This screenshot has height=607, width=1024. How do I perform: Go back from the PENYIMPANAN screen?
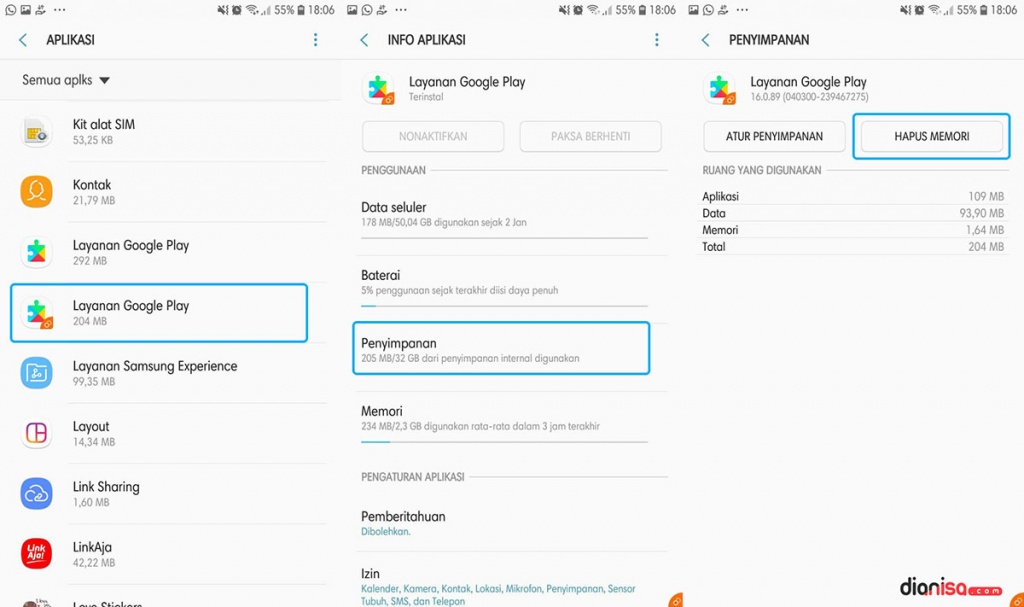pos(706,41)
